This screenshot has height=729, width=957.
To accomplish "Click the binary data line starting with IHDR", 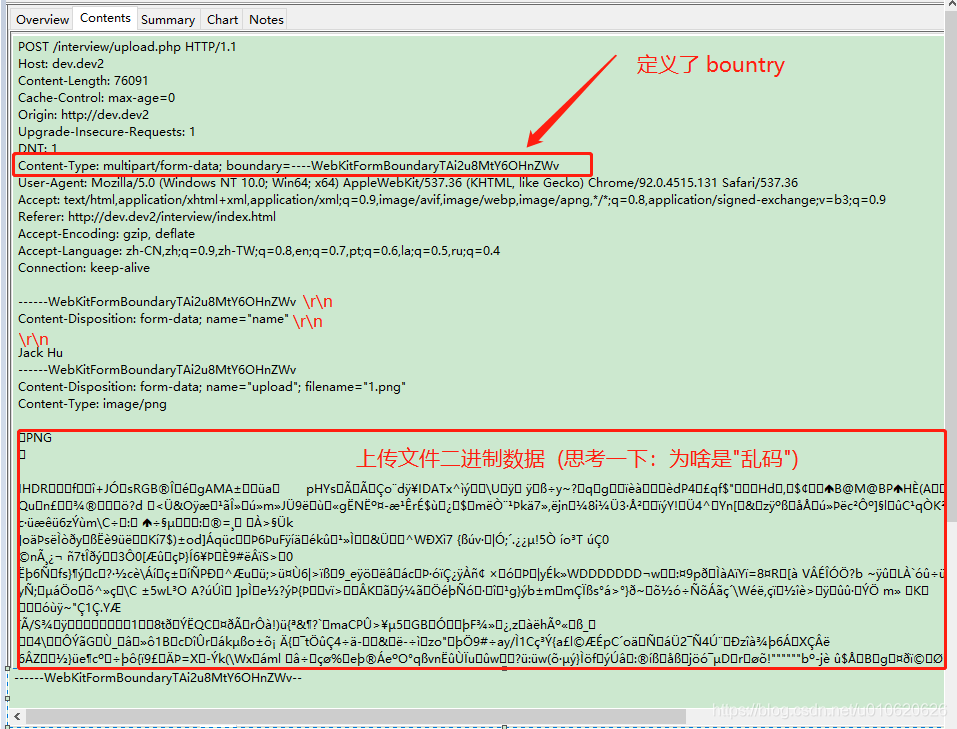I will click(482, 488).
